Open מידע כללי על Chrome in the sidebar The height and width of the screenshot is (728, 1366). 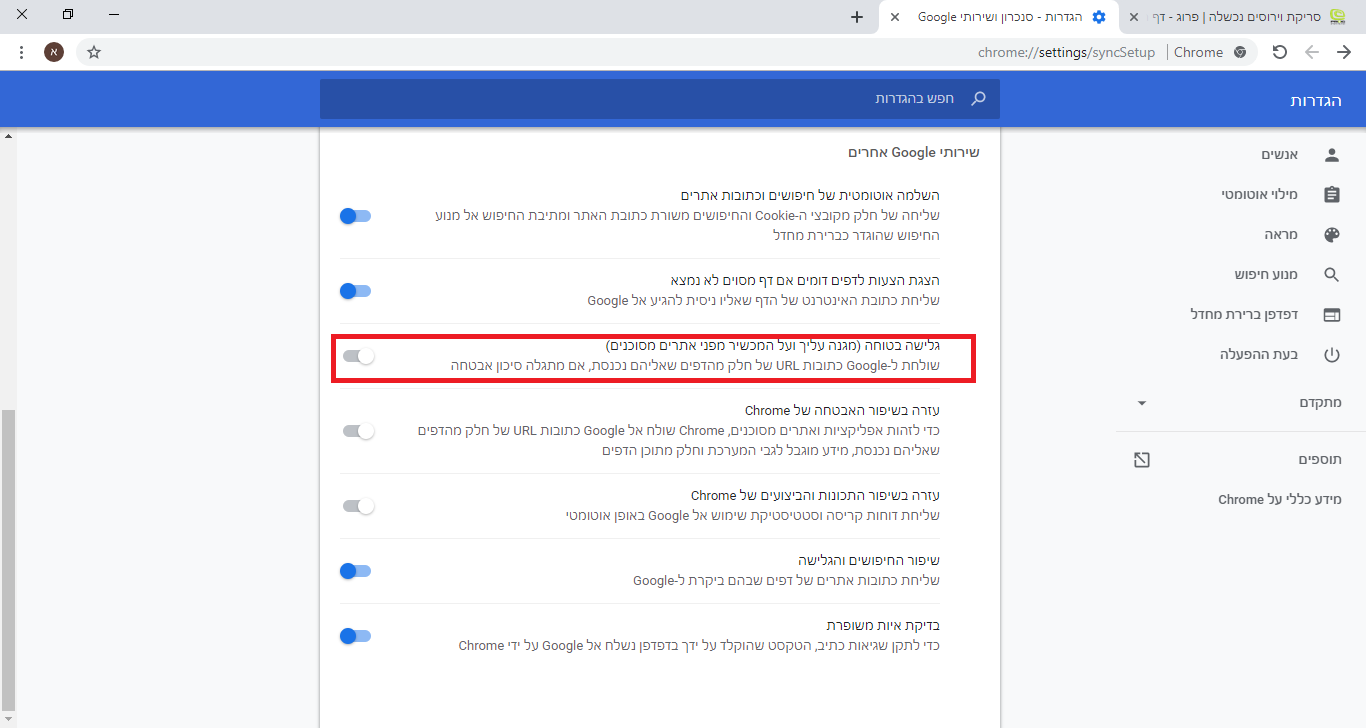coord(1280,499)
